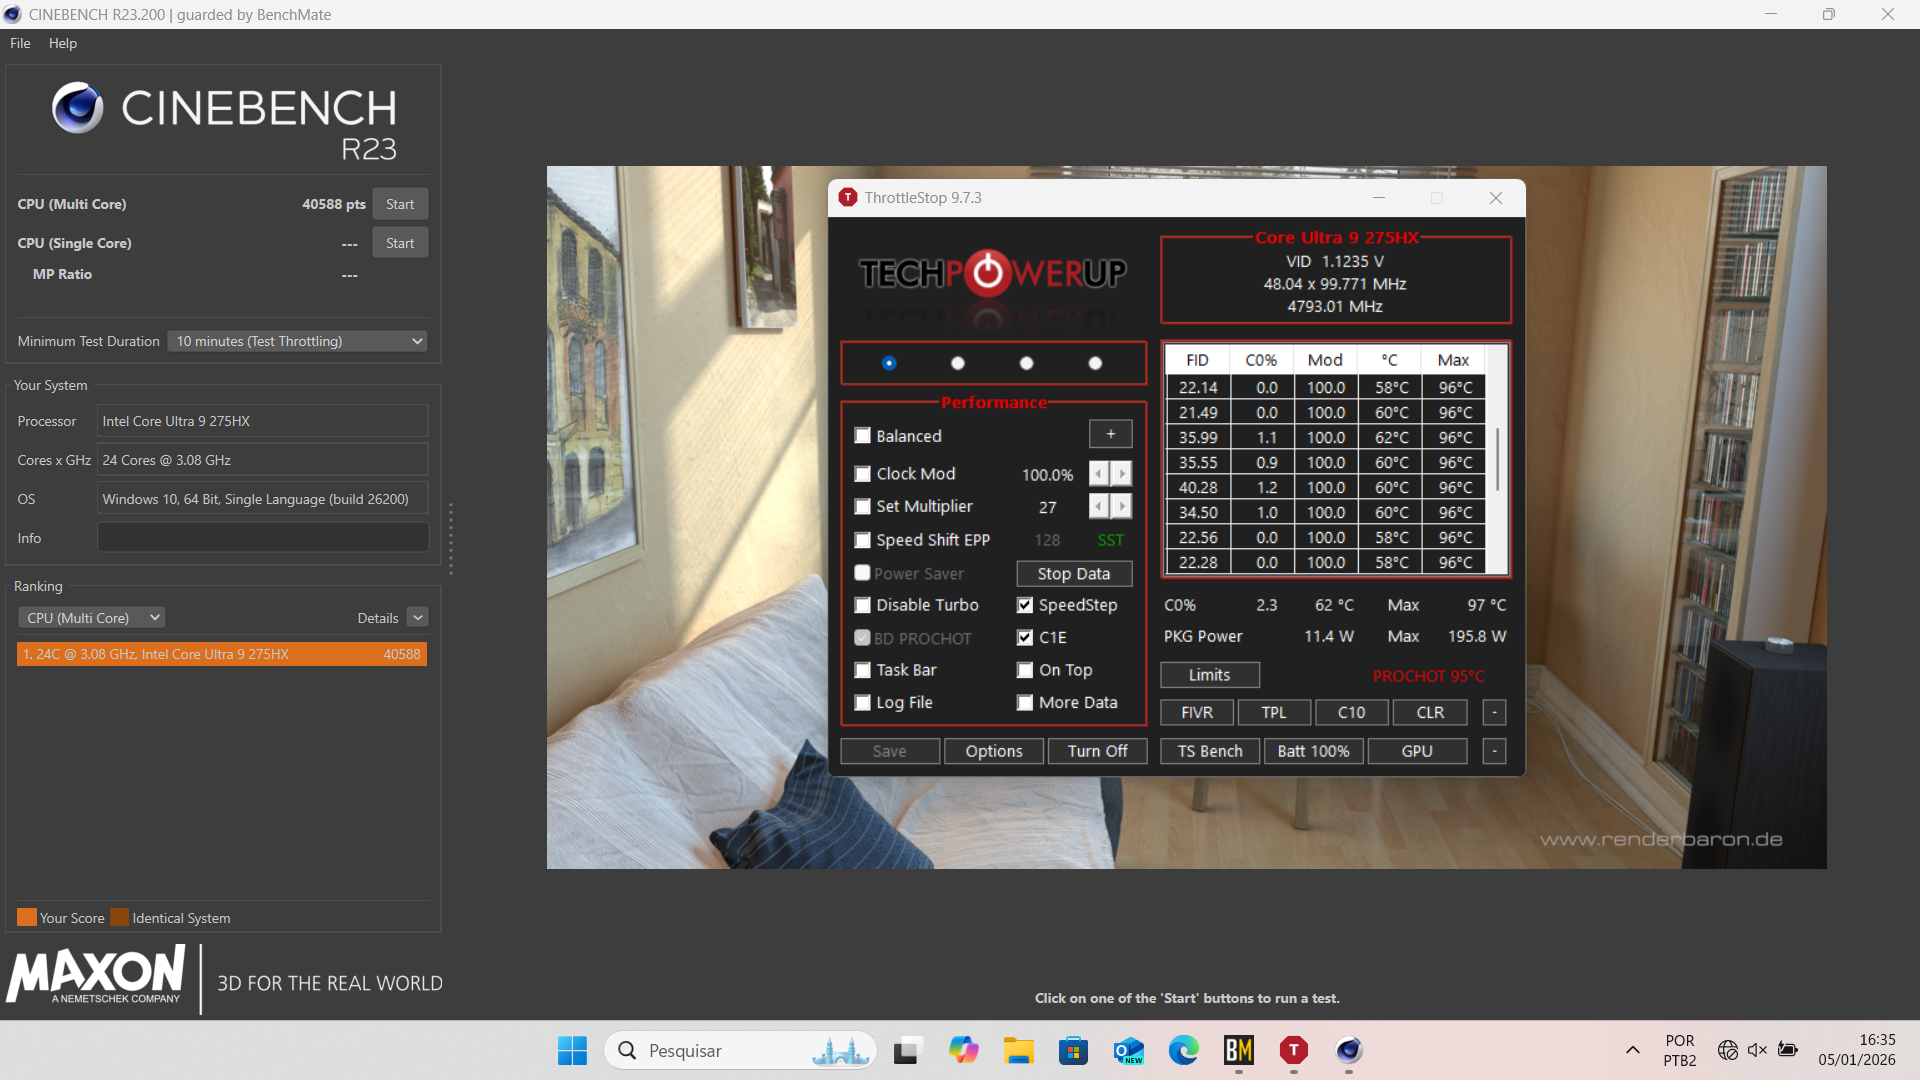
Task: Expand the Details chevron in Ranking
Action: coord(418,618)
